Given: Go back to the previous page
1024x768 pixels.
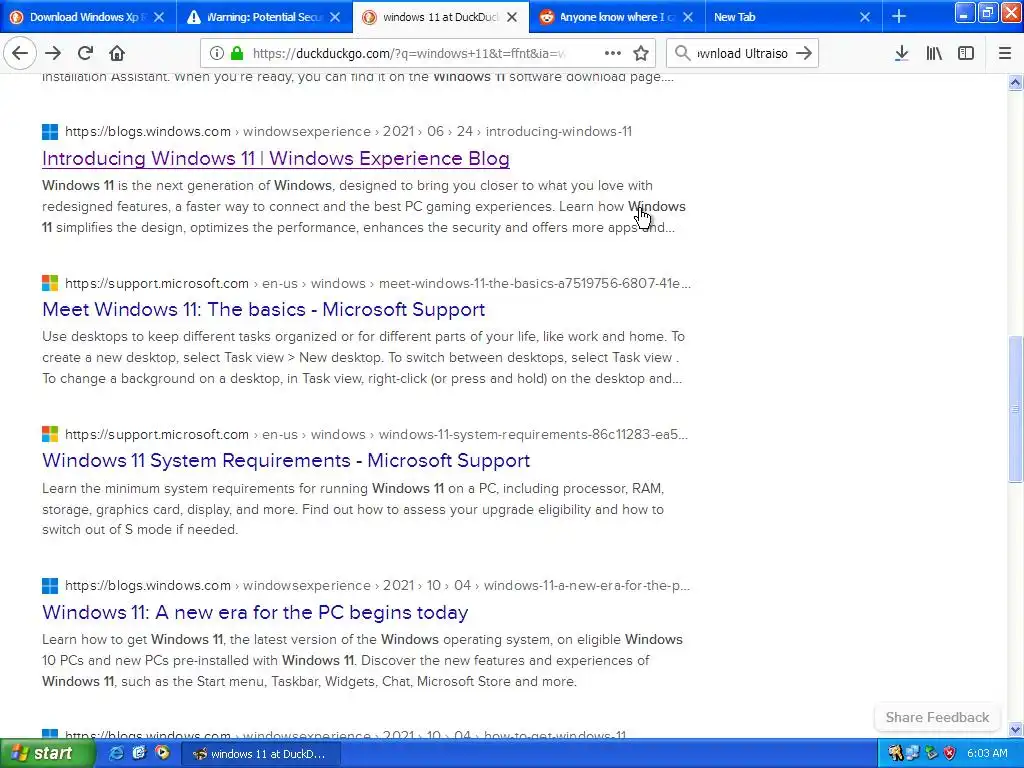Looking at the screenshot, I should pos(20,53).
